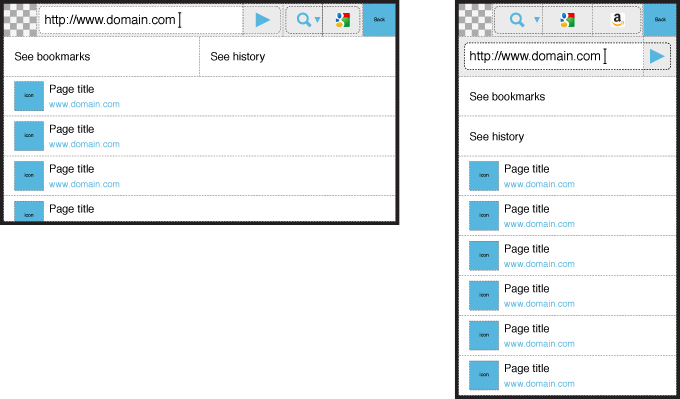The width and height of the screenshot is (680, 399).
Task: Click third row's blue icon thumbnail, portrait mockup
Action: (x=484, y=255)
